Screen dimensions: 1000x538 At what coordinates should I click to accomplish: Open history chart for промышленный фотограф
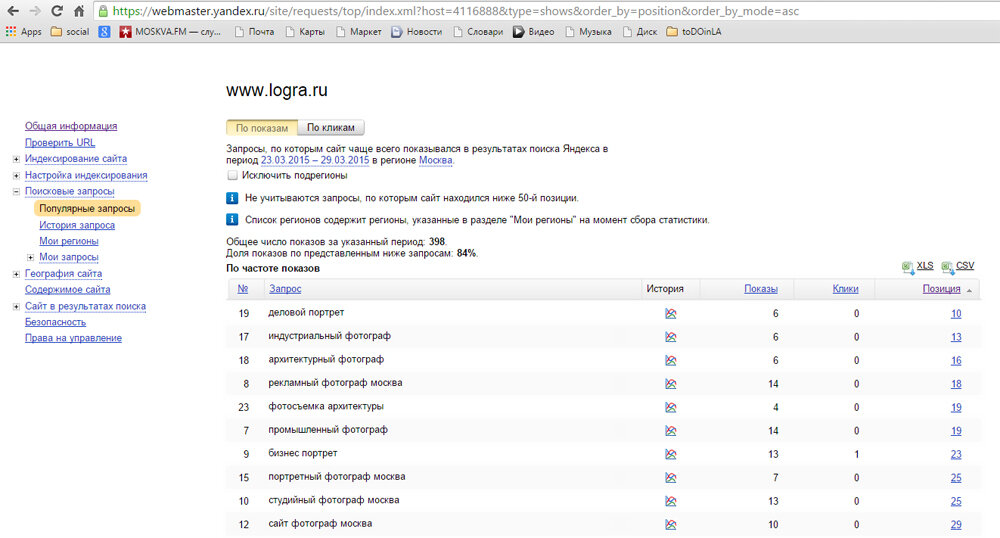click(670, 430)
